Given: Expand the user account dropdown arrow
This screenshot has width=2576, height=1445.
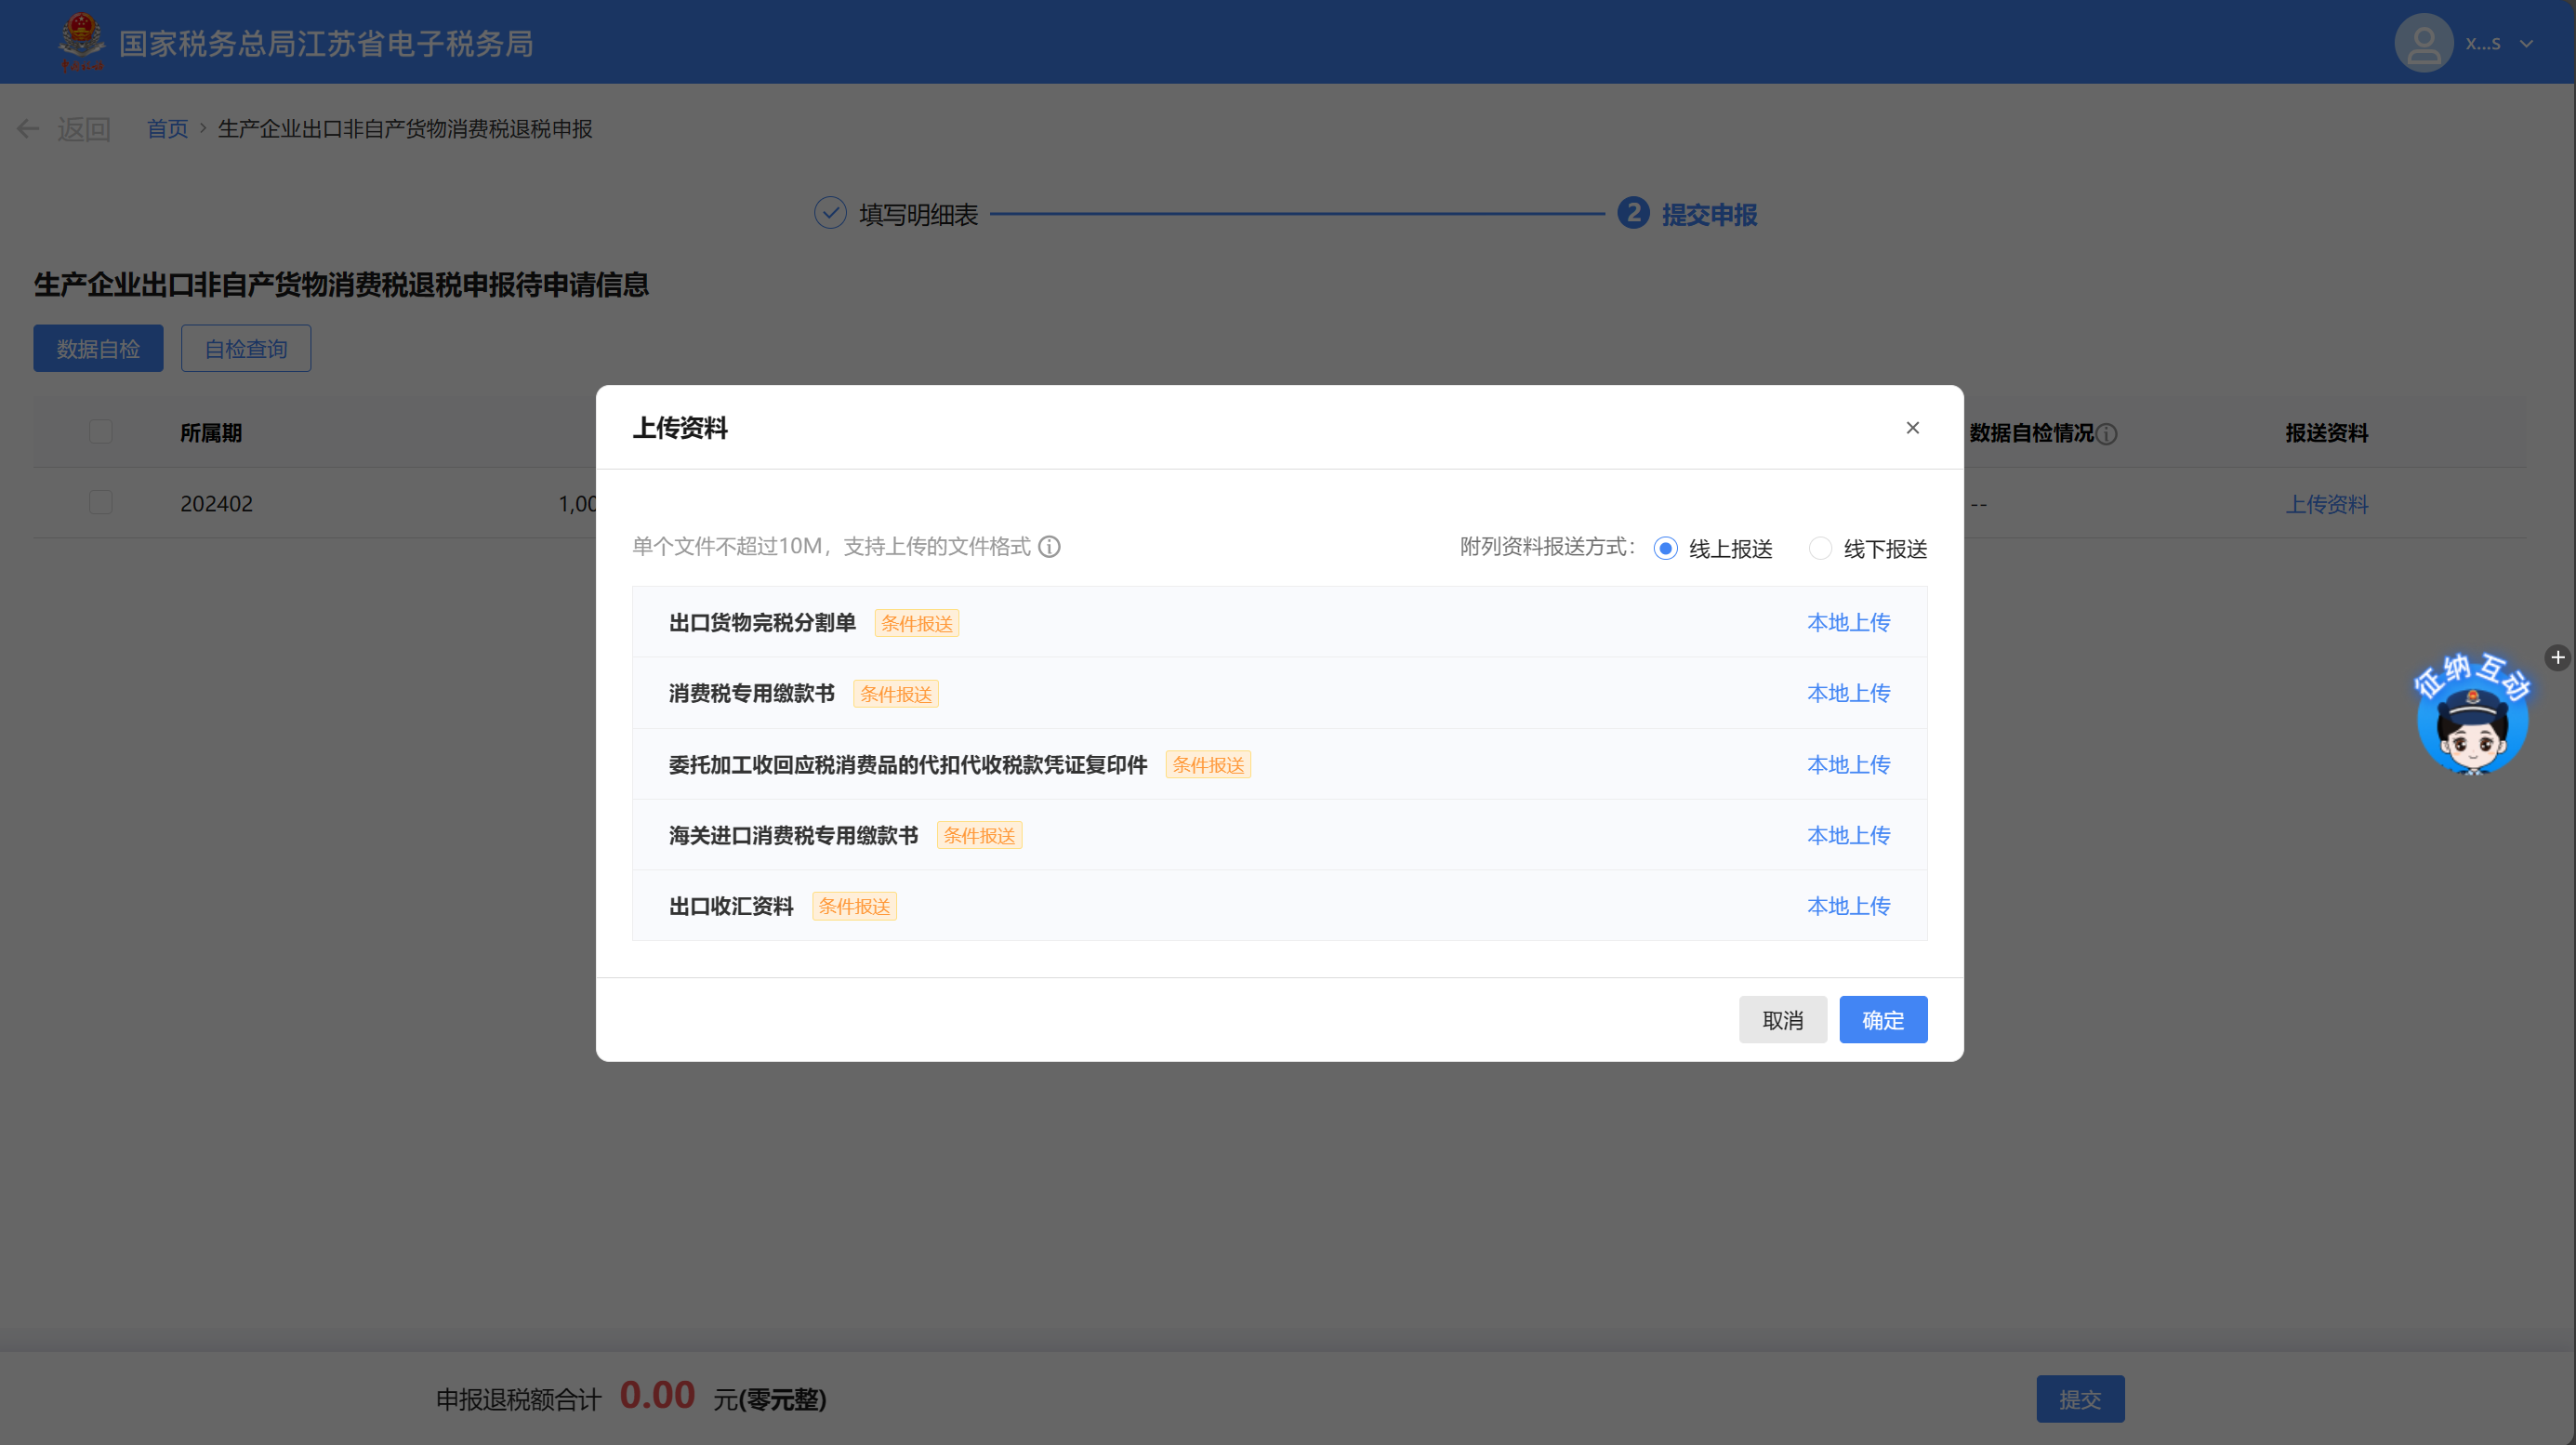Looking at the screenshot, I should click(x=2526, y=44).
